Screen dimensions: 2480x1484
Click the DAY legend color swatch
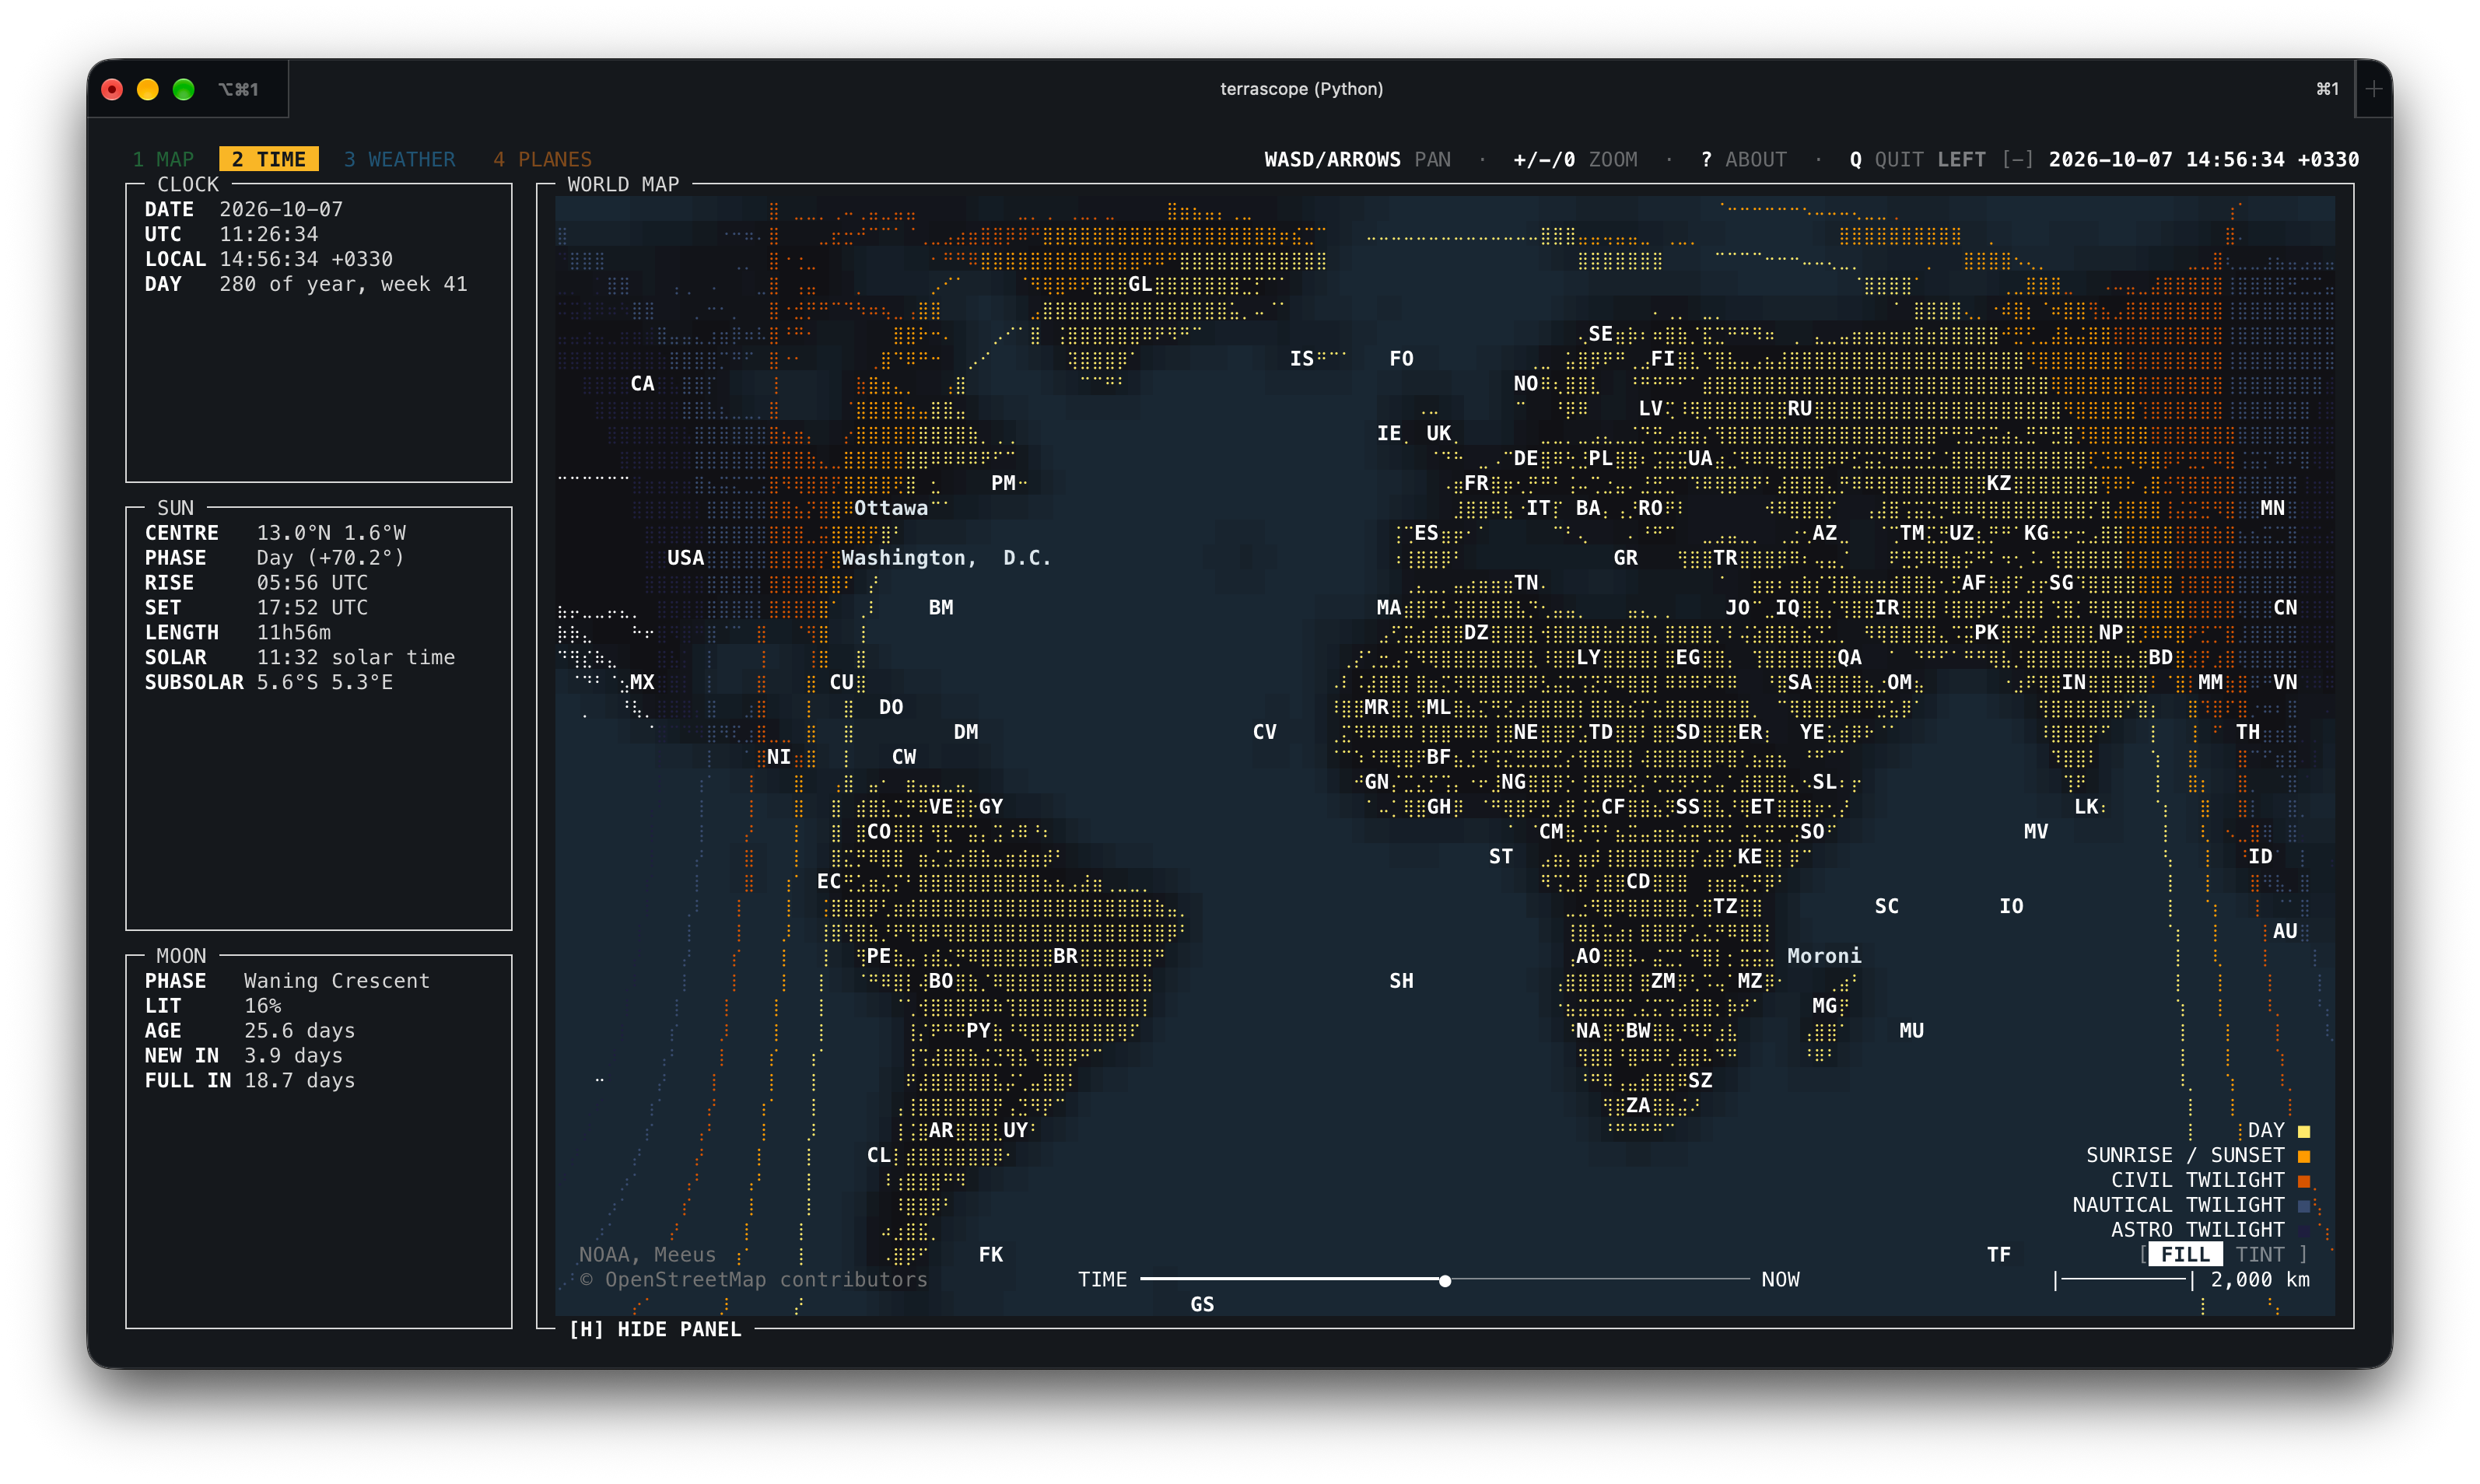(x=2304, y=1131)
